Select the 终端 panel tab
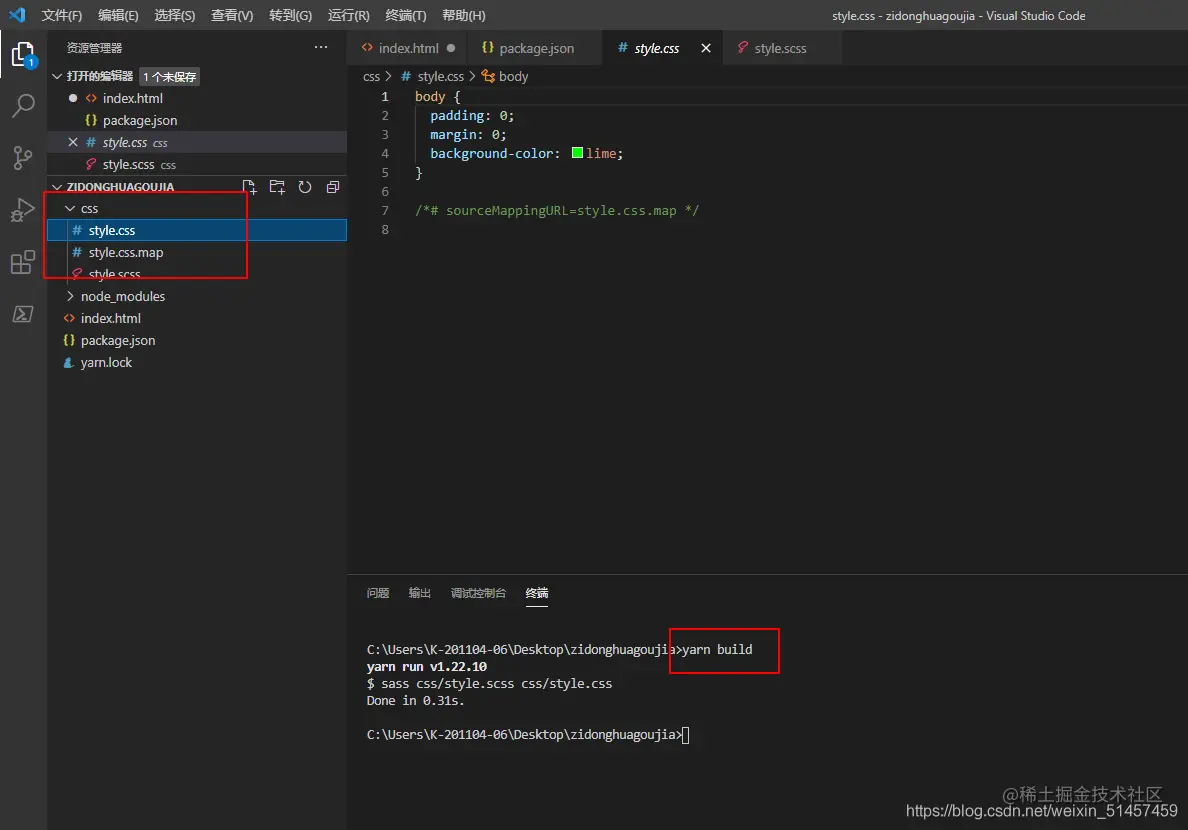1188x830 pixels. coord(537,593)
